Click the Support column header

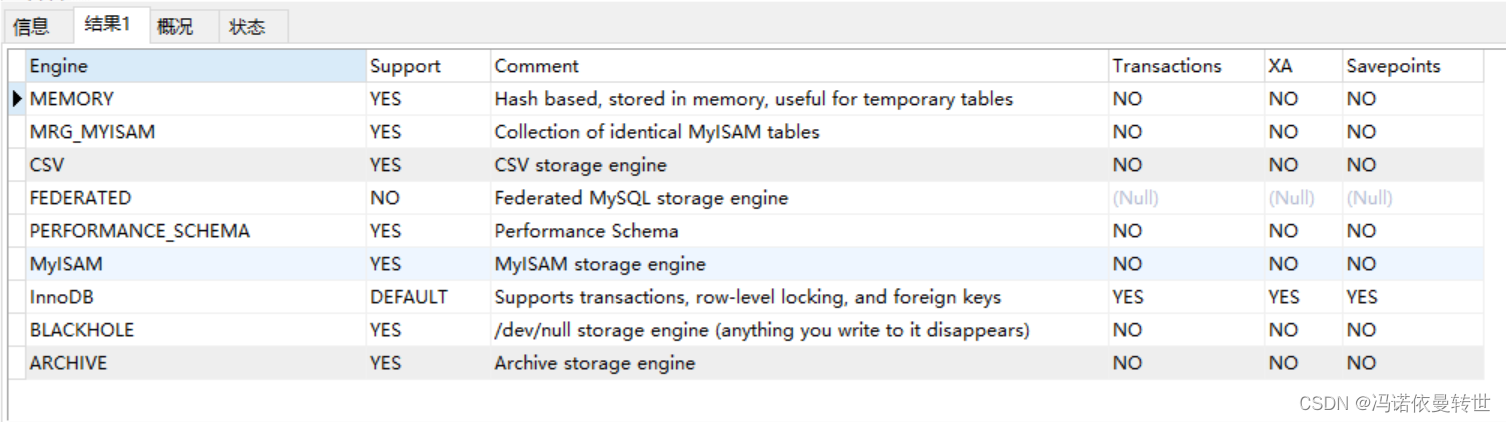428,66
